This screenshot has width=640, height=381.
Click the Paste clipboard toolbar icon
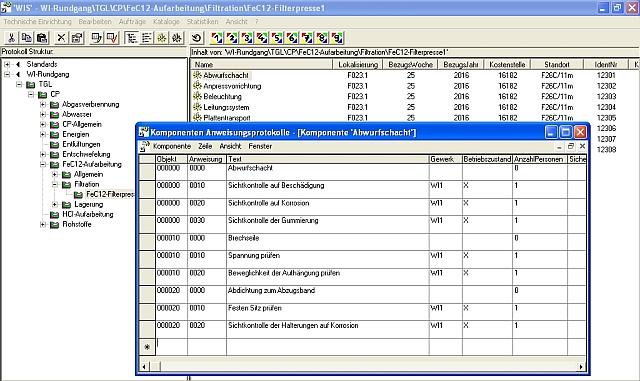click(x=42, y=38)
